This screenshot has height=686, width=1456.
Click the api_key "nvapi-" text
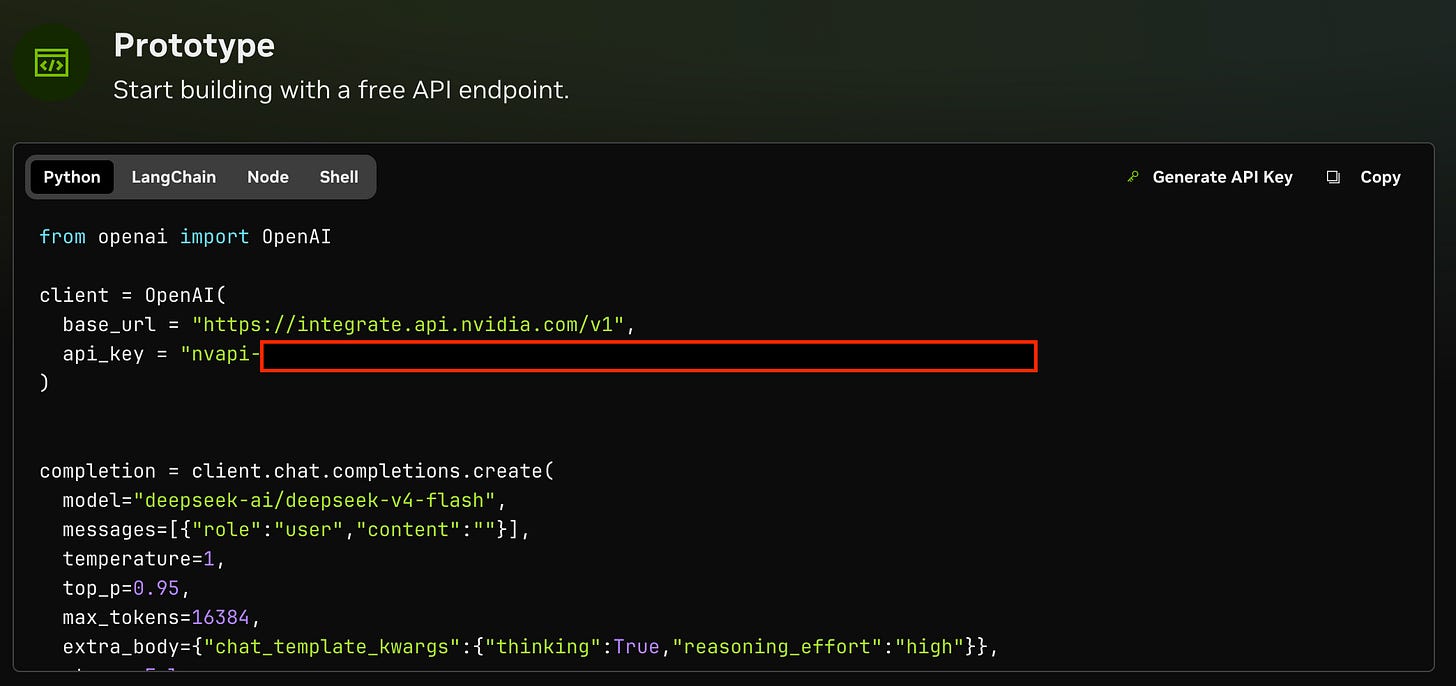(221, 354)
